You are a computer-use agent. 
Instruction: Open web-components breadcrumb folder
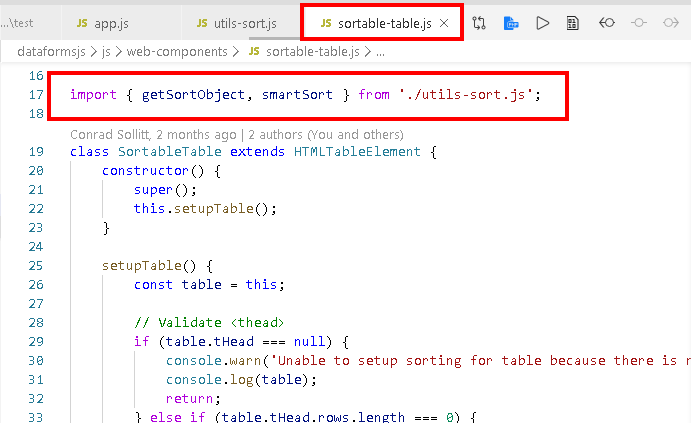[177, 52]
